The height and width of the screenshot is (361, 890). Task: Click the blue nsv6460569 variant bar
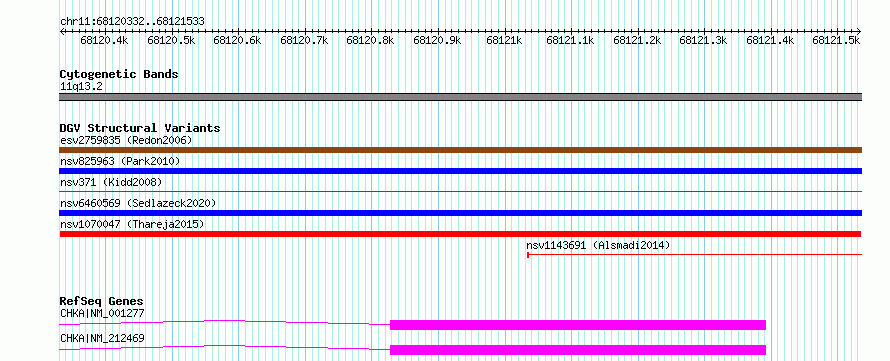(x=460, y=213)
